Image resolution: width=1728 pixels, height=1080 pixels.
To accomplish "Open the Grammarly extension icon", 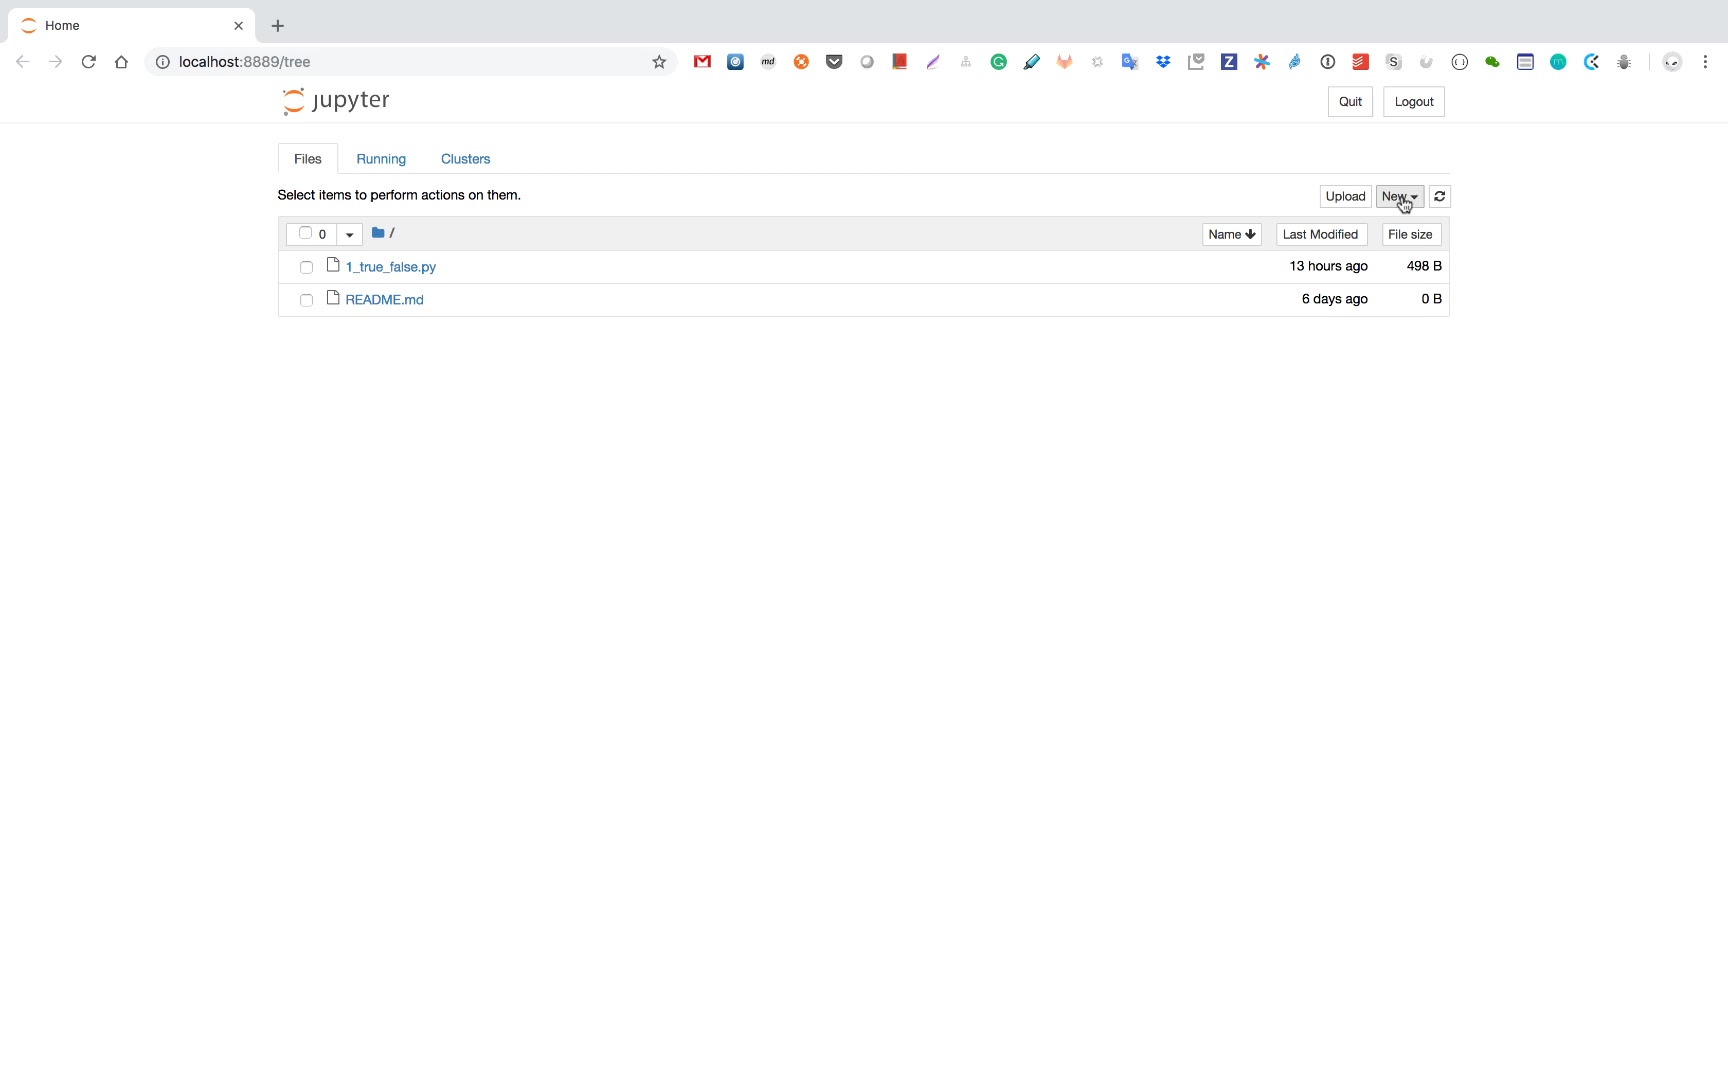I will 998,62.
